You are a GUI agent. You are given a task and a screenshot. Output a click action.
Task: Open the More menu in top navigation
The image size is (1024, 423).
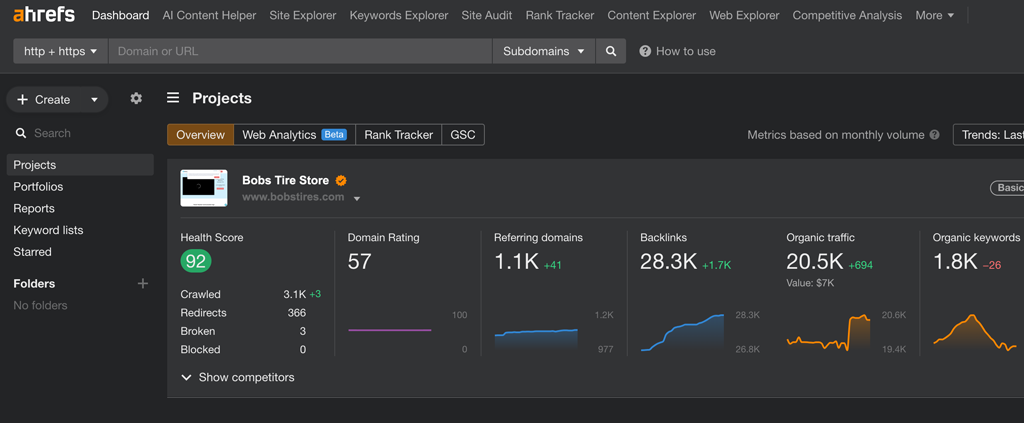[x=934, y=15]
